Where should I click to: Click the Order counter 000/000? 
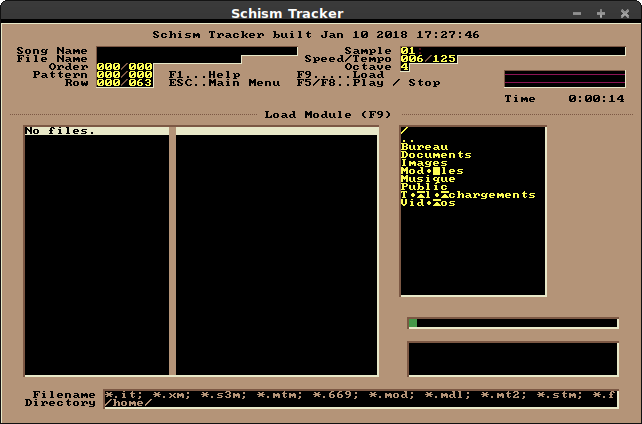[x=124, y=67]
